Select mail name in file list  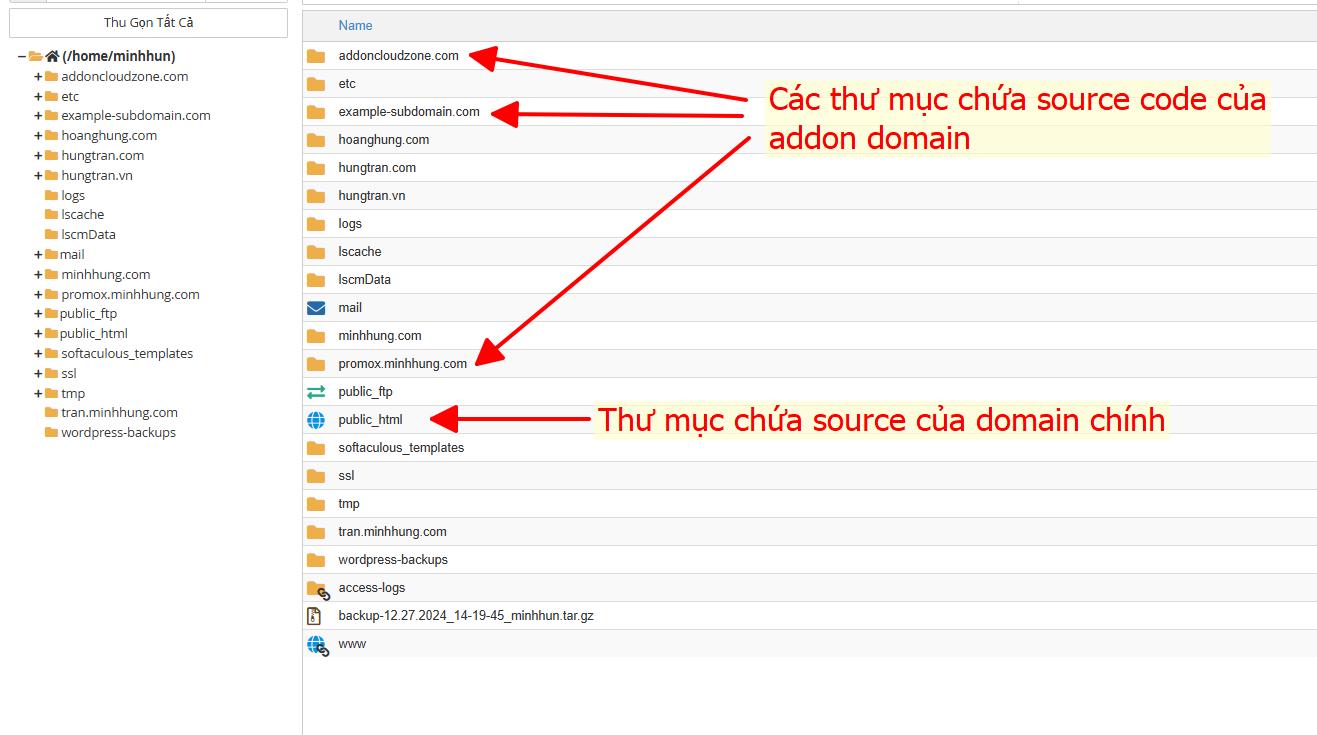click(x=350, y=308)
